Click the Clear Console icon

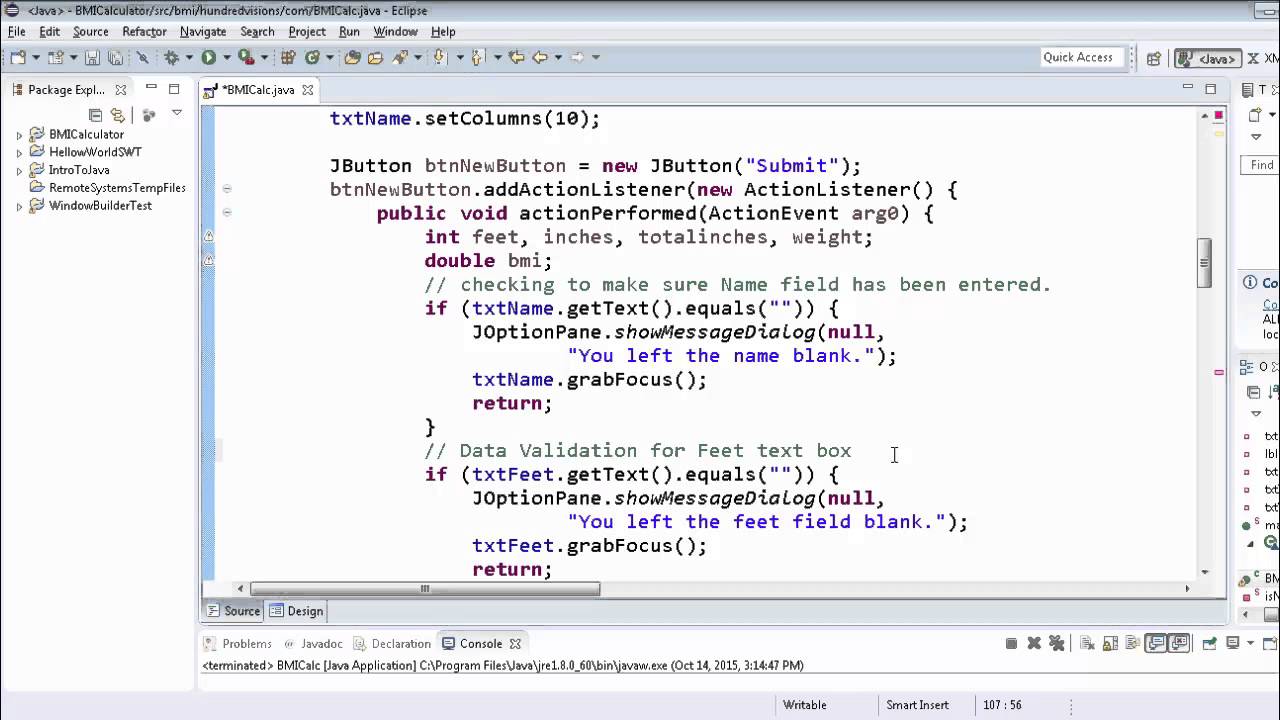[x=1087, y=643]
